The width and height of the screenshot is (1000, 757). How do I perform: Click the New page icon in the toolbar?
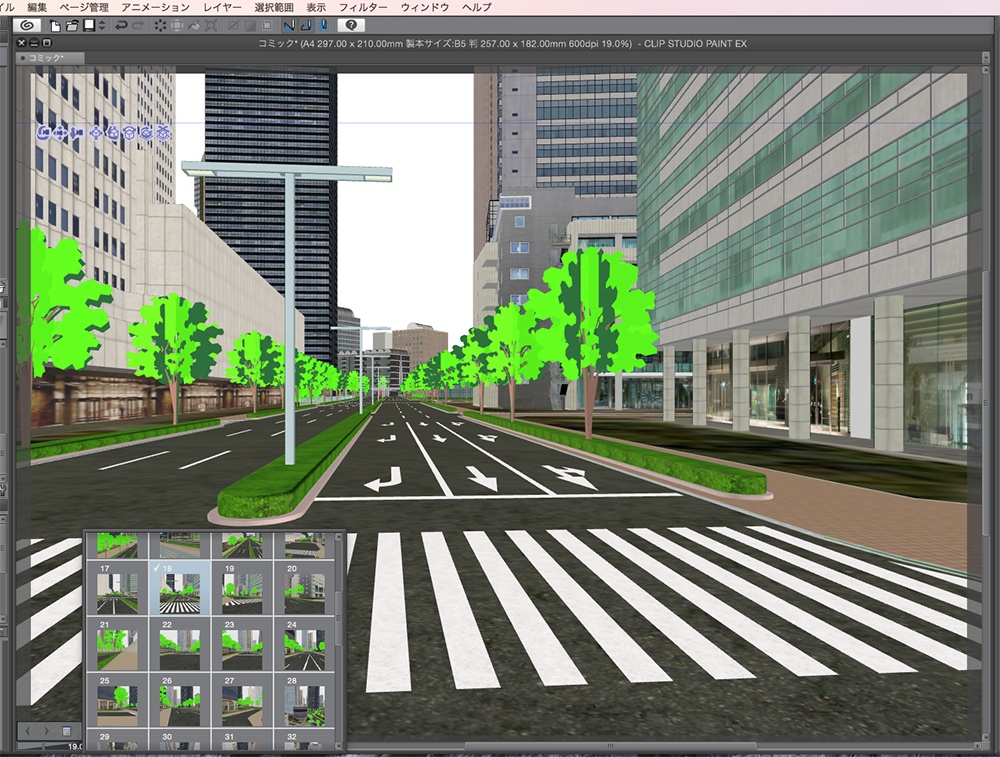click(x=55, y=24)
